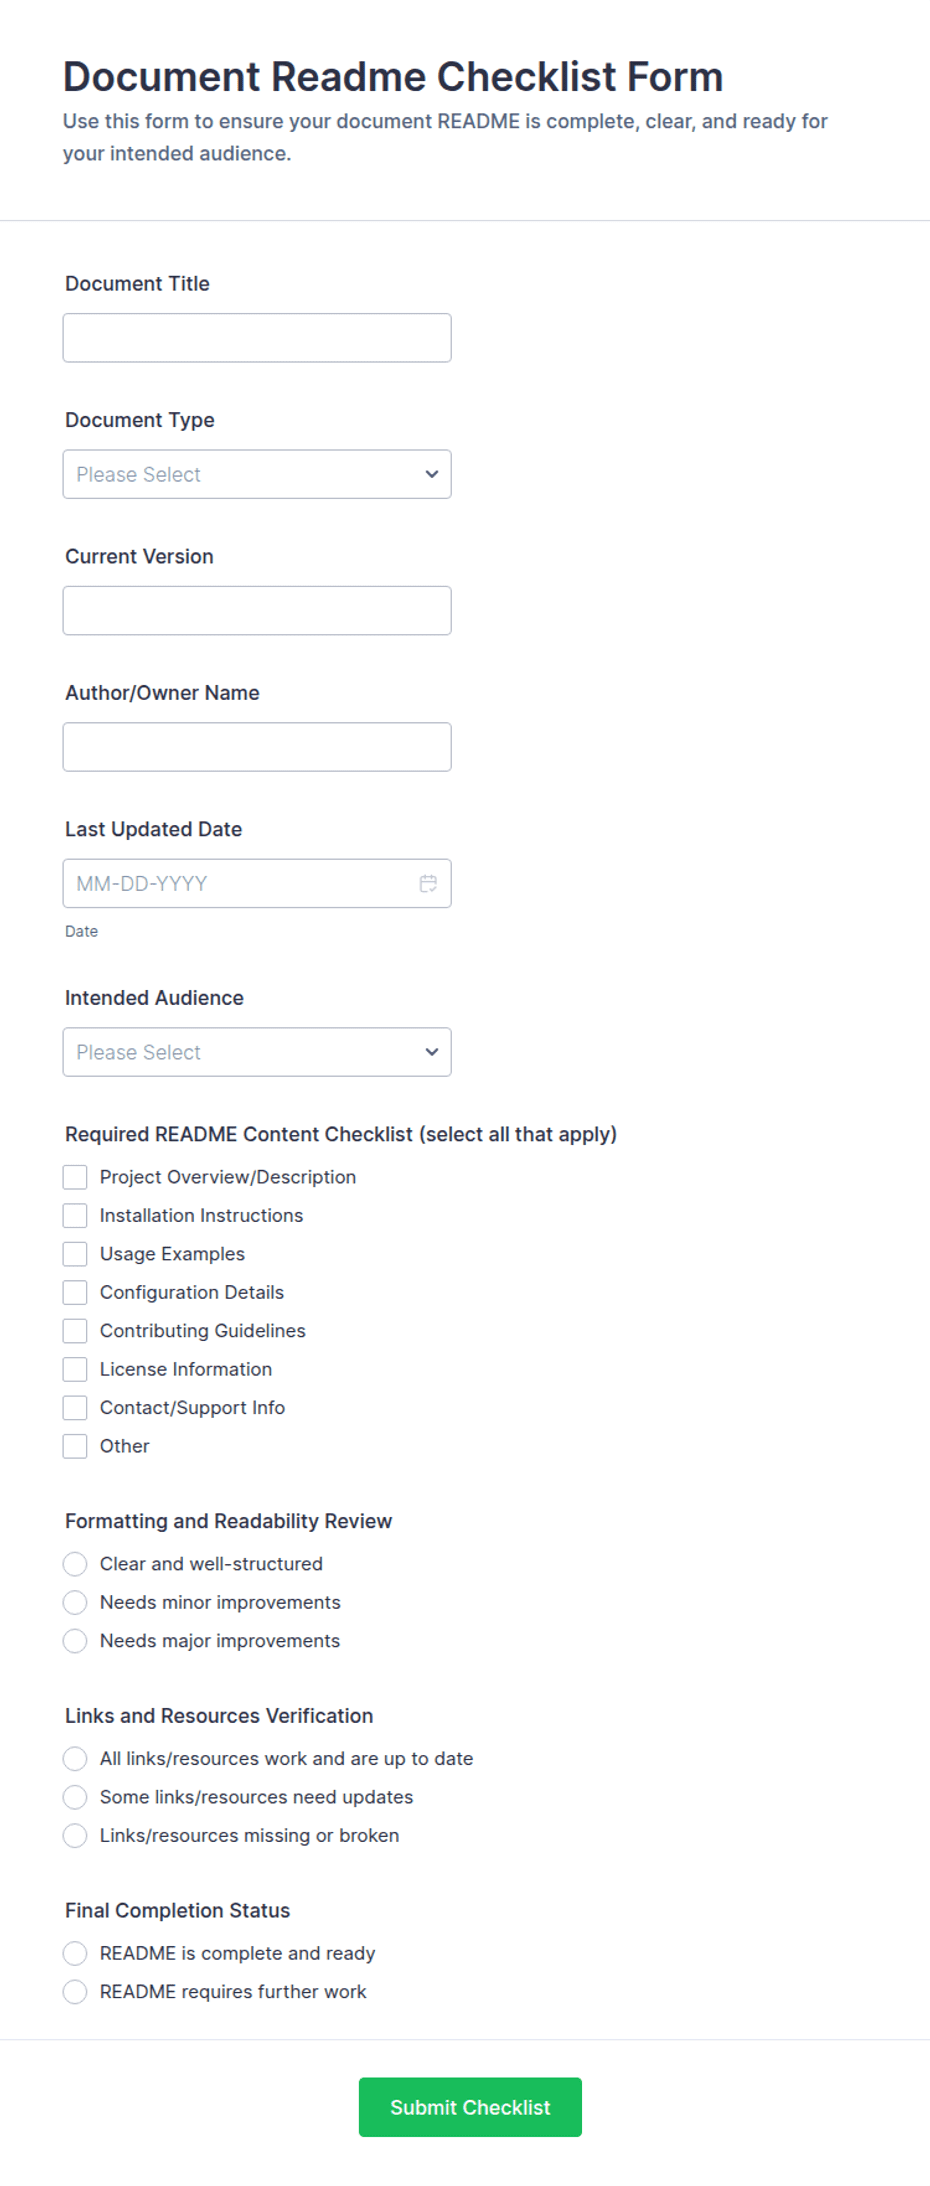This screenshot has height=2186, width=930.
Task: Open the calendar date picker icon
Action: pyautogui.click(x=428, y=883)
